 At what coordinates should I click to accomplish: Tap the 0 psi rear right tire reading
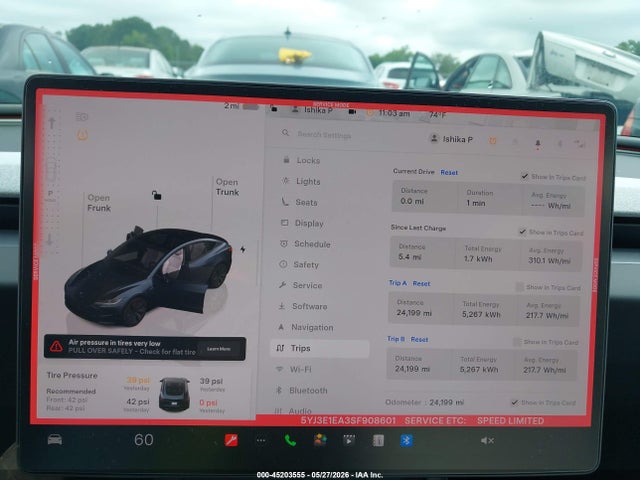point(208,403)
